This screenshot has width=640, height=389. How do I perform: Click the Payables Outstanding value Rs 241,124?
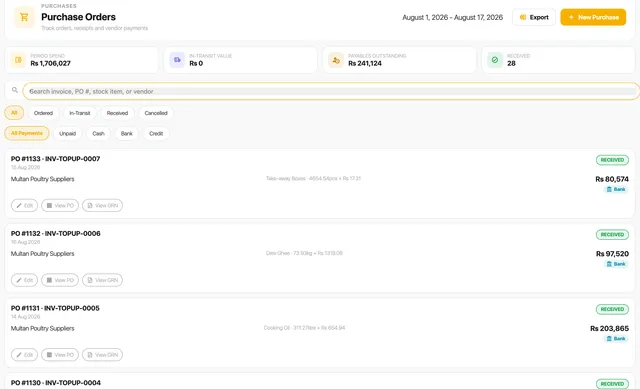[x=365, y=63]
